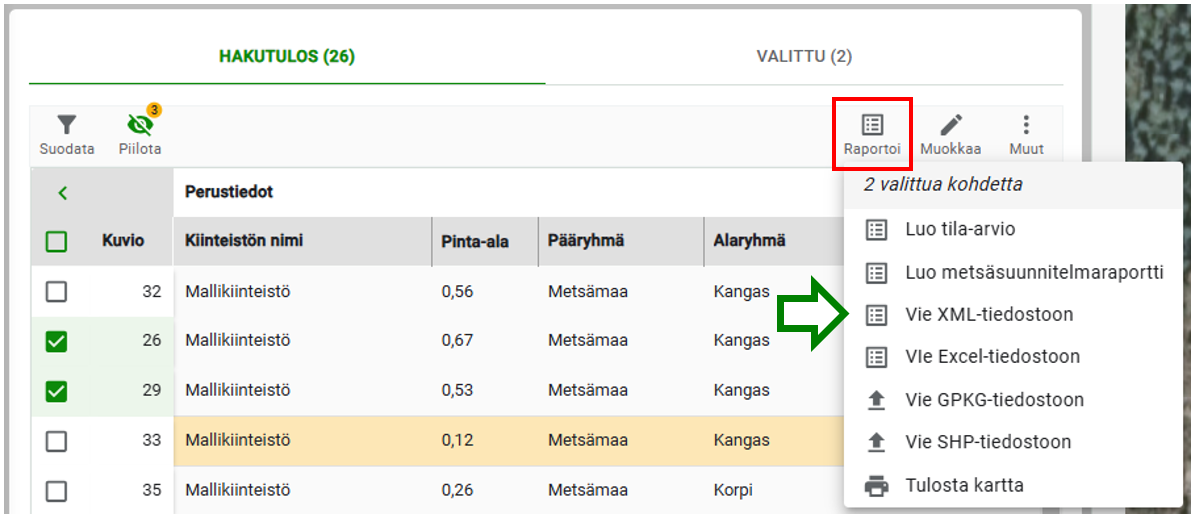Collapse panel with green back chevron
The height and width of the screenshot is (519, 1195).
coord(62,194)
